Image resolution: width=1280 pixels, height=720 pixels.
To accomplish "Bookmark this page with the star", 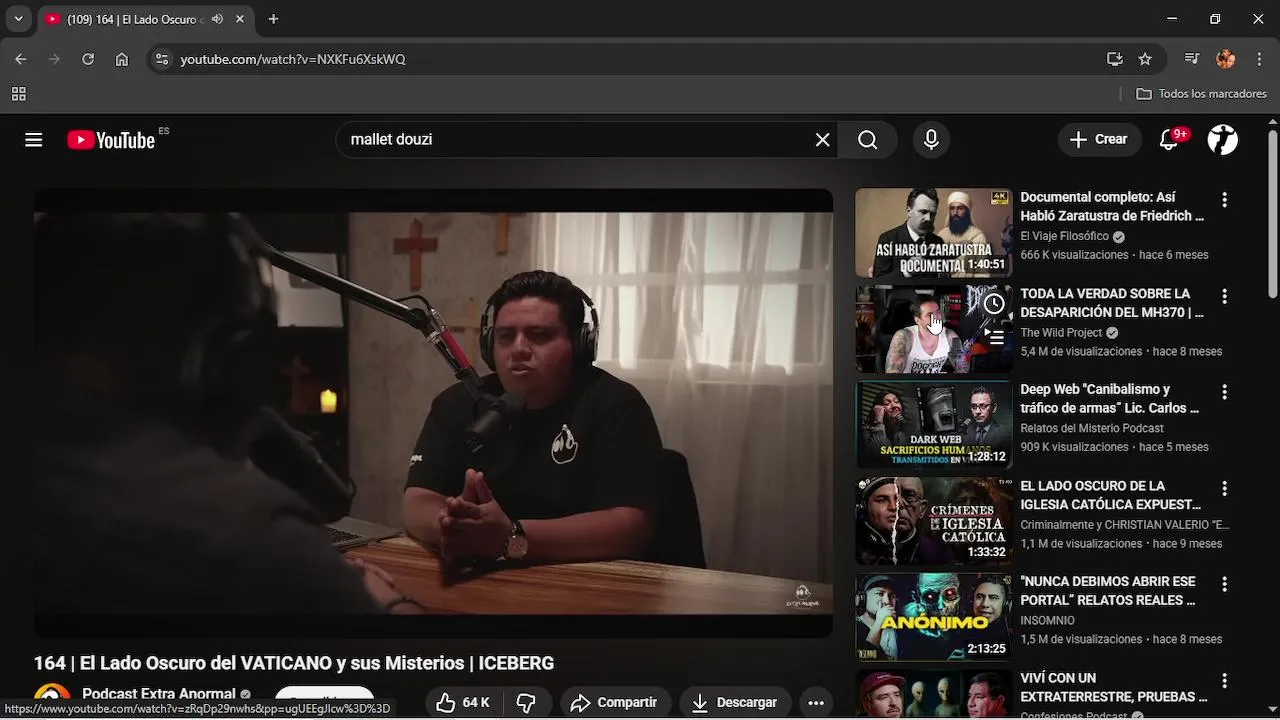I will (x=1145, y=59).
